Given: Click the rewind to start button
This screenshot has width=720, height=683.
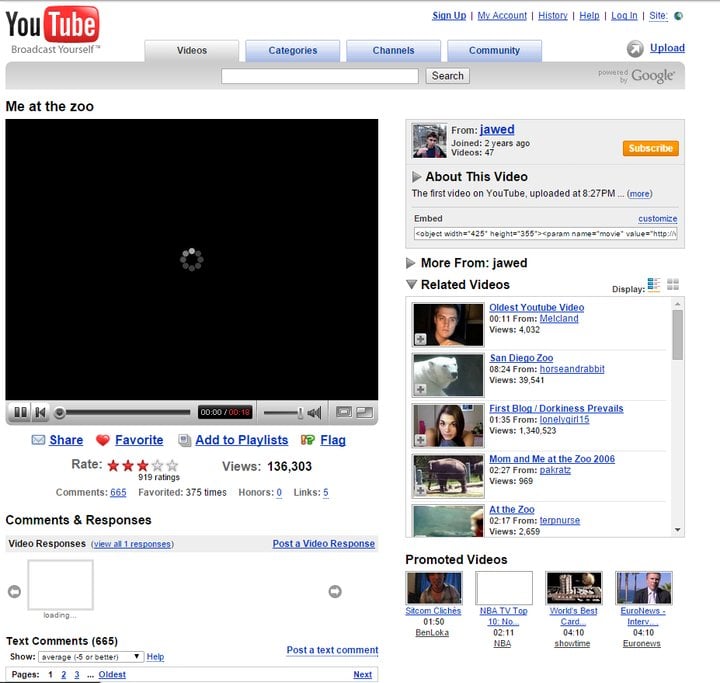Looking at the screenshot, I should click(x=40, y=412).
